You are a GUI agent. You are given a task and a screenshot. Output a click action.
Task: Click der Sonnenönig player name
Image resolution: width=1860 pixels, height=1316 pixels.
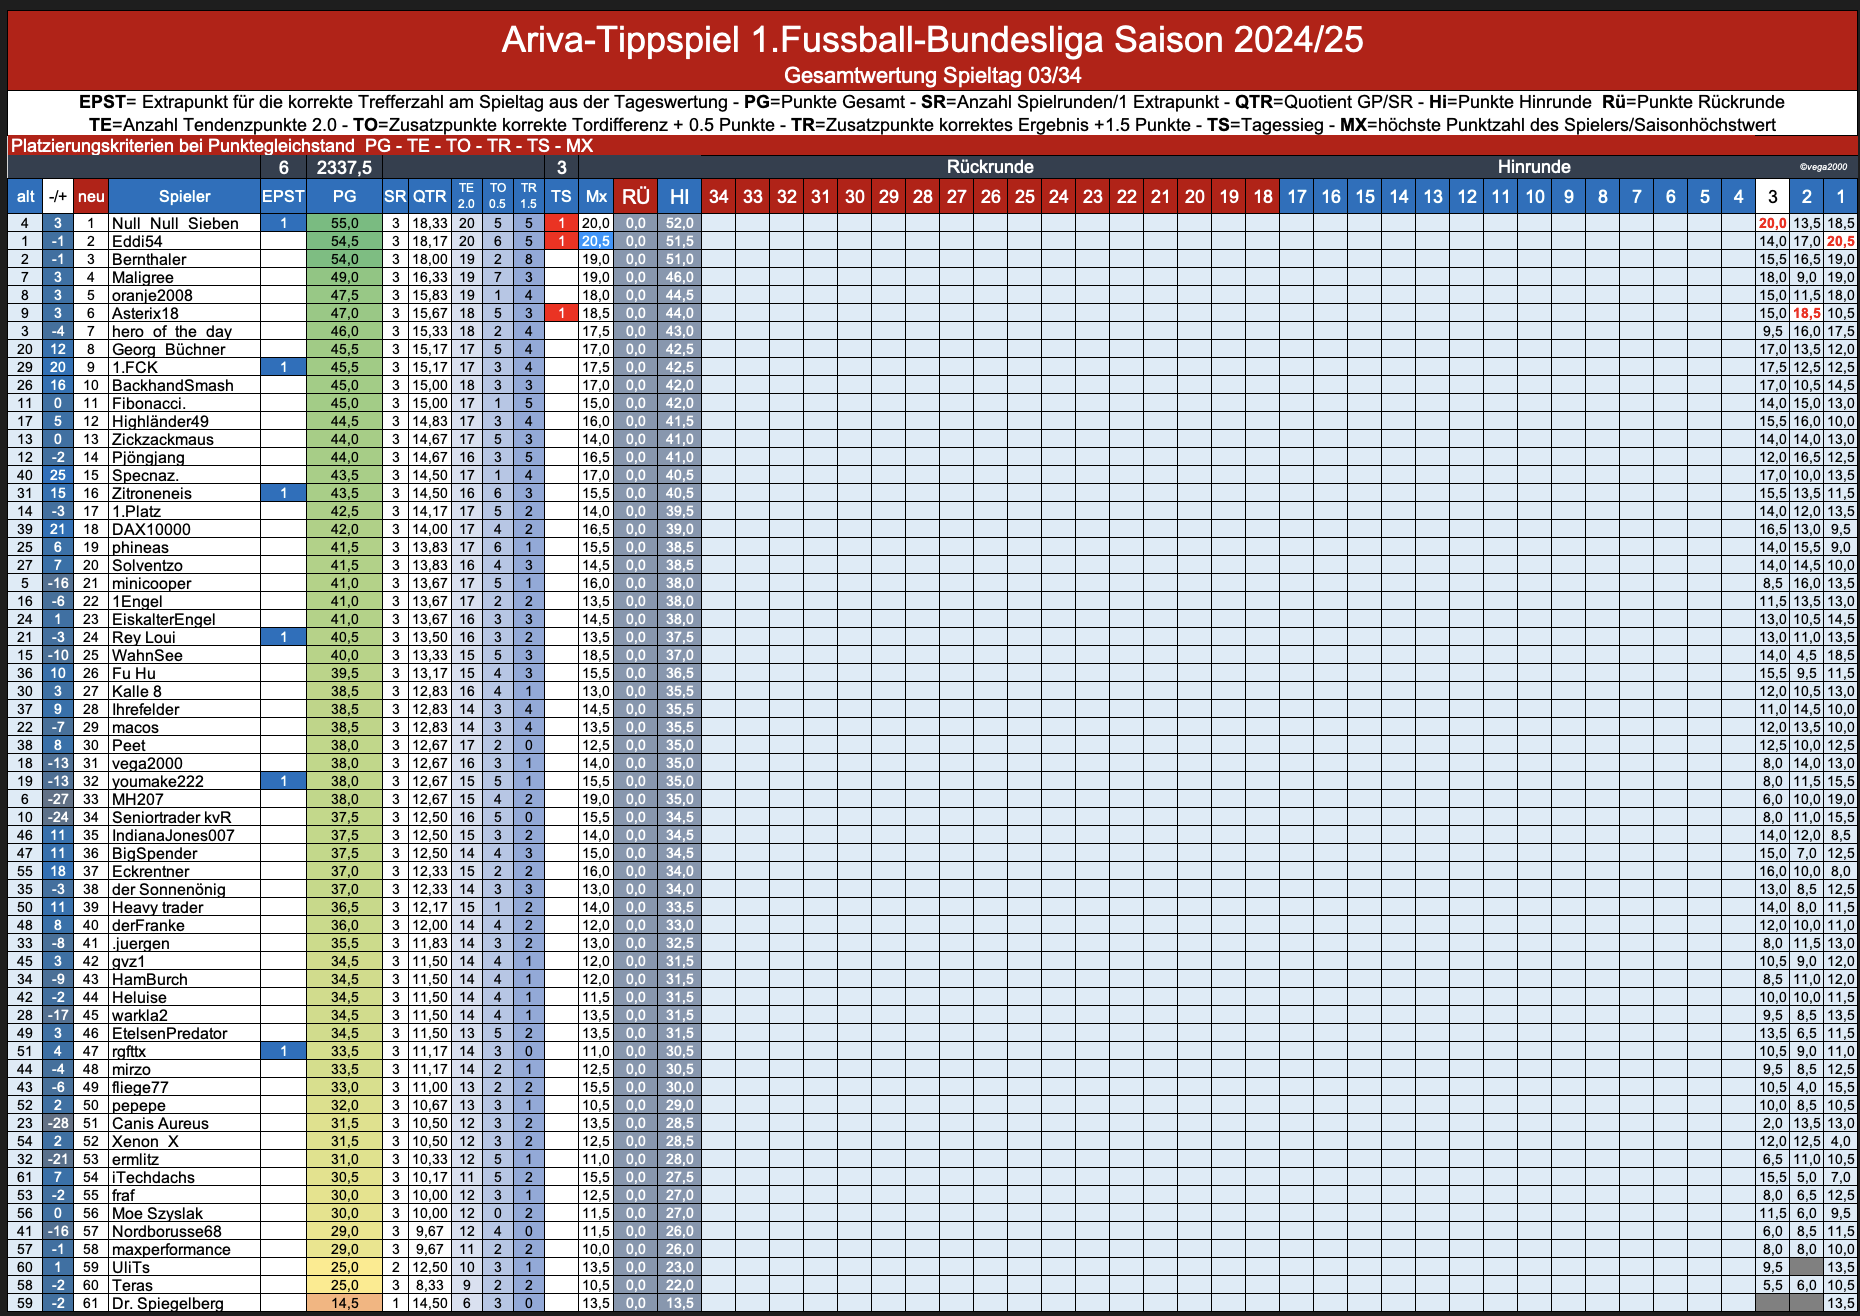click(x=184, y=889)
